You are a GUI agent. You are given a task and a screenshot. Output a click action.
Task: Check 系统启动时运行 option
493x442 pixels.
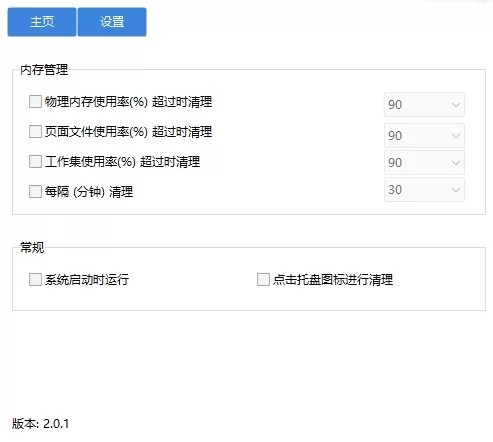coord(35,279)
